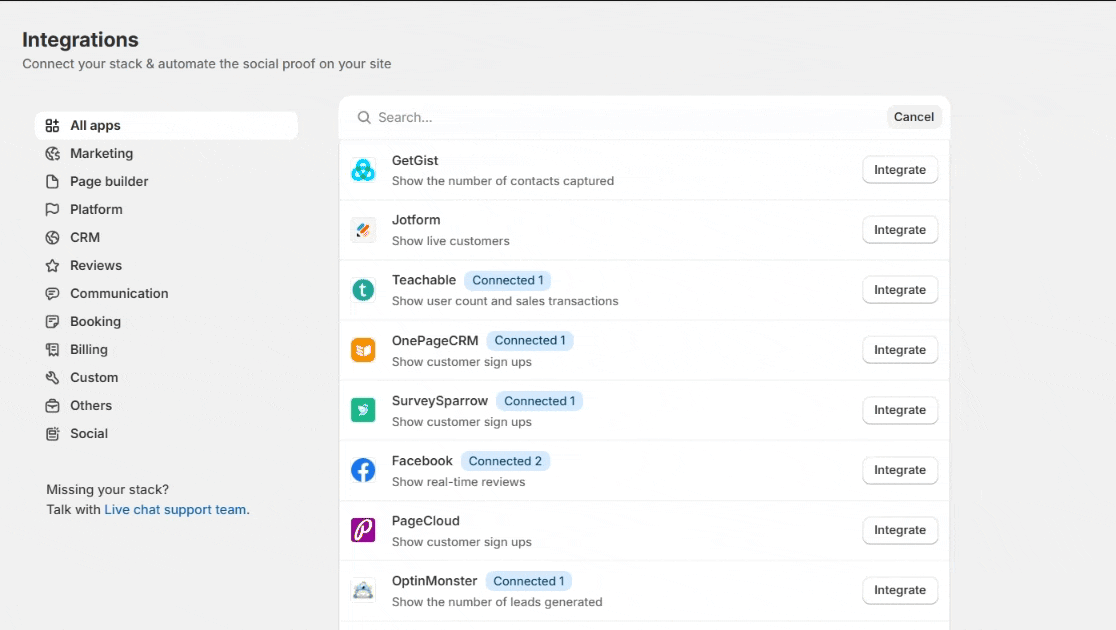The height and width of the screenshot is (630, 1116).
Task: Click 'Show live customers' description
Action: [451, 241]
